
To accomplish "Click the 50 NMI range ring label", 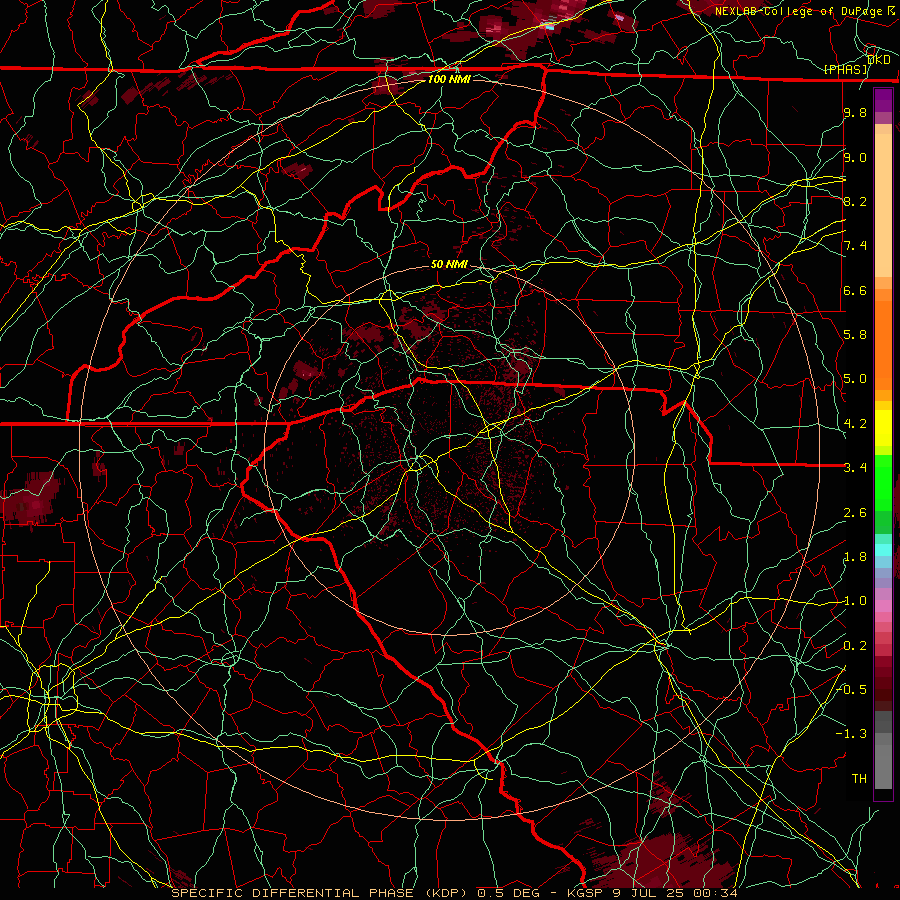I will click(x=449, y=264).
